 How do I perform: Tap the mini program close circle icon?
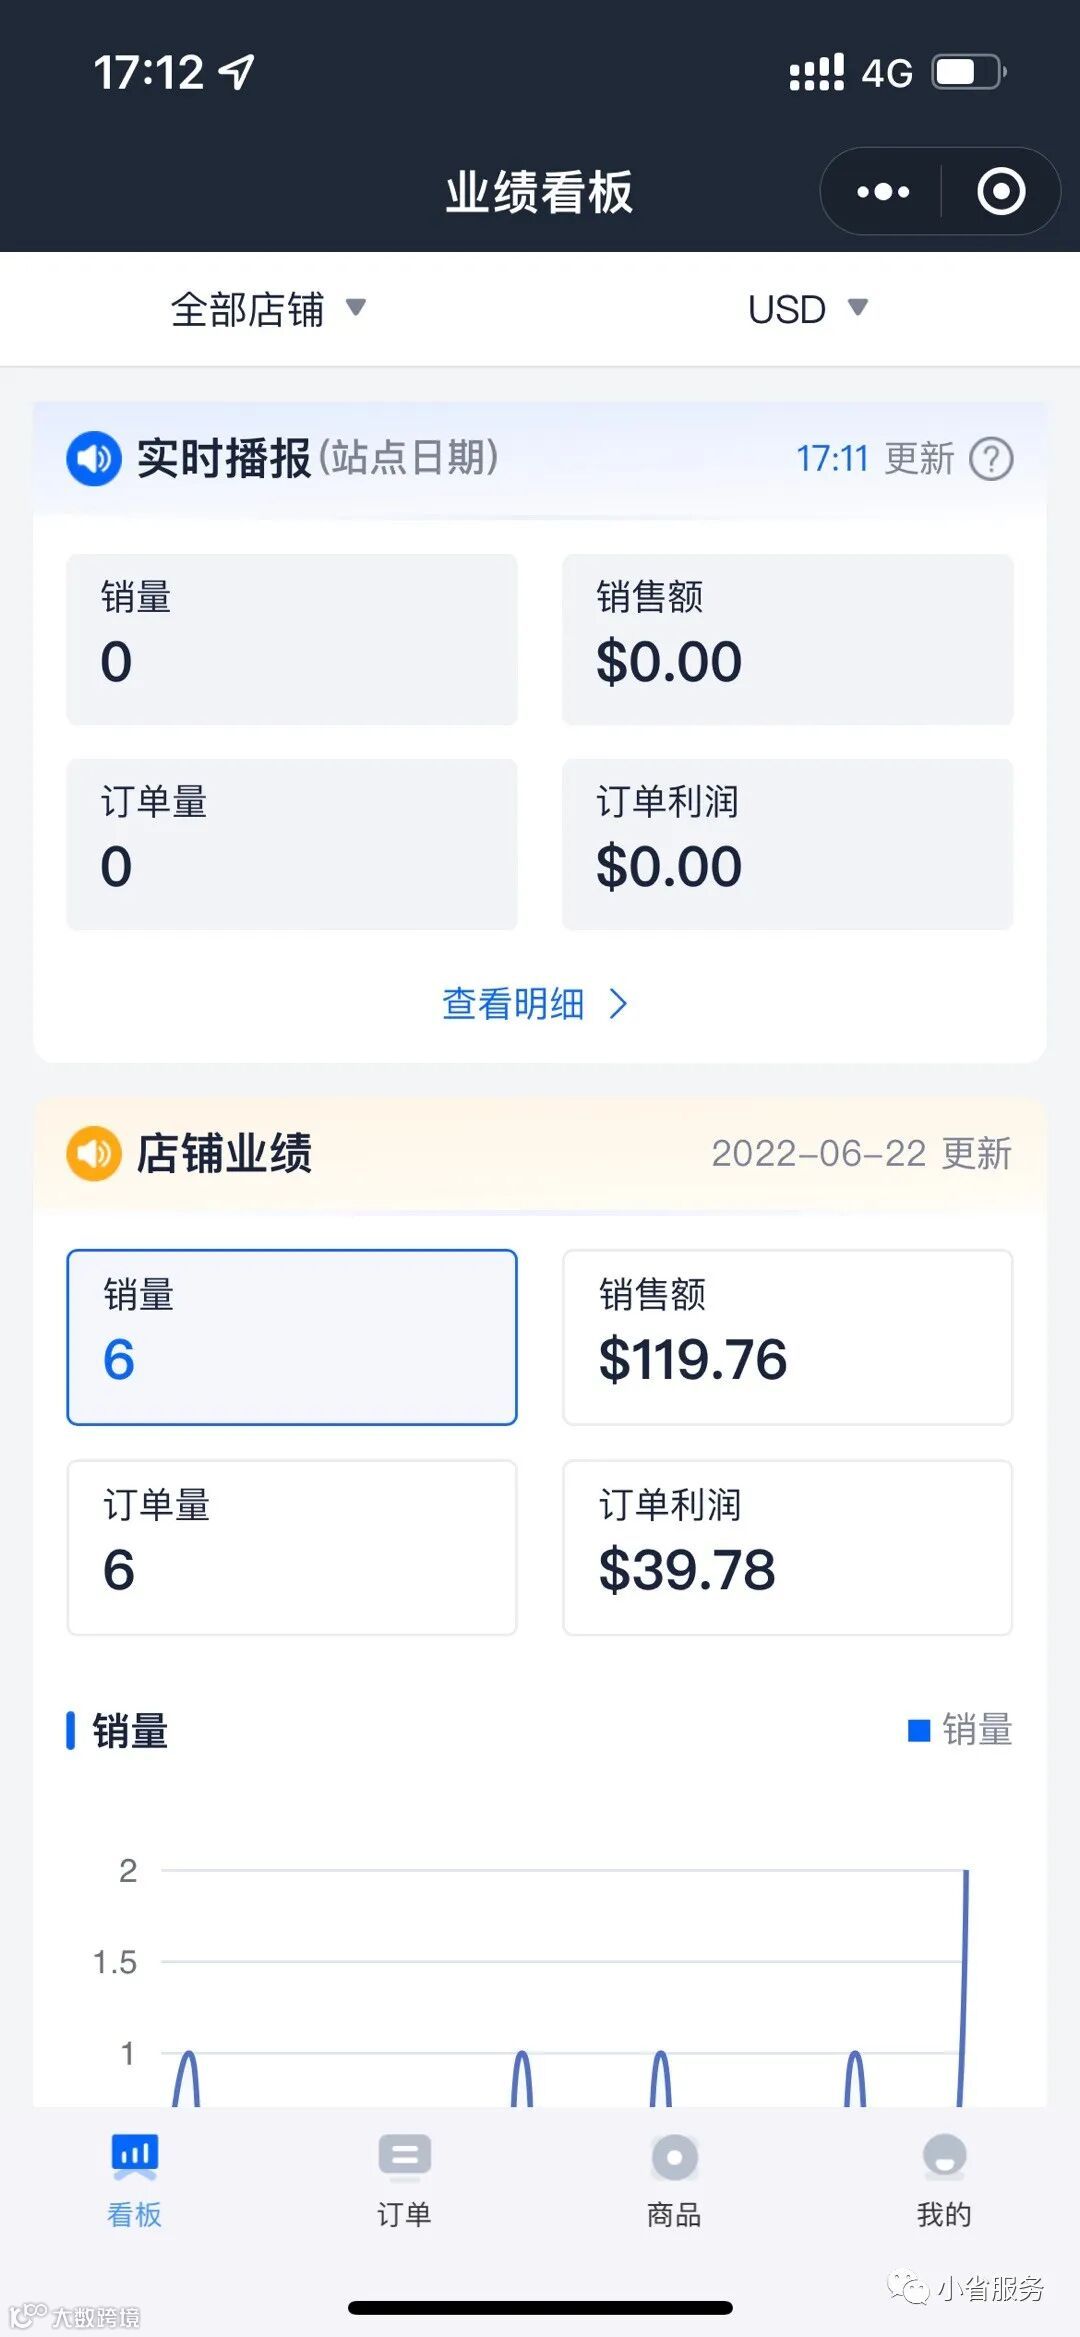1001,191
